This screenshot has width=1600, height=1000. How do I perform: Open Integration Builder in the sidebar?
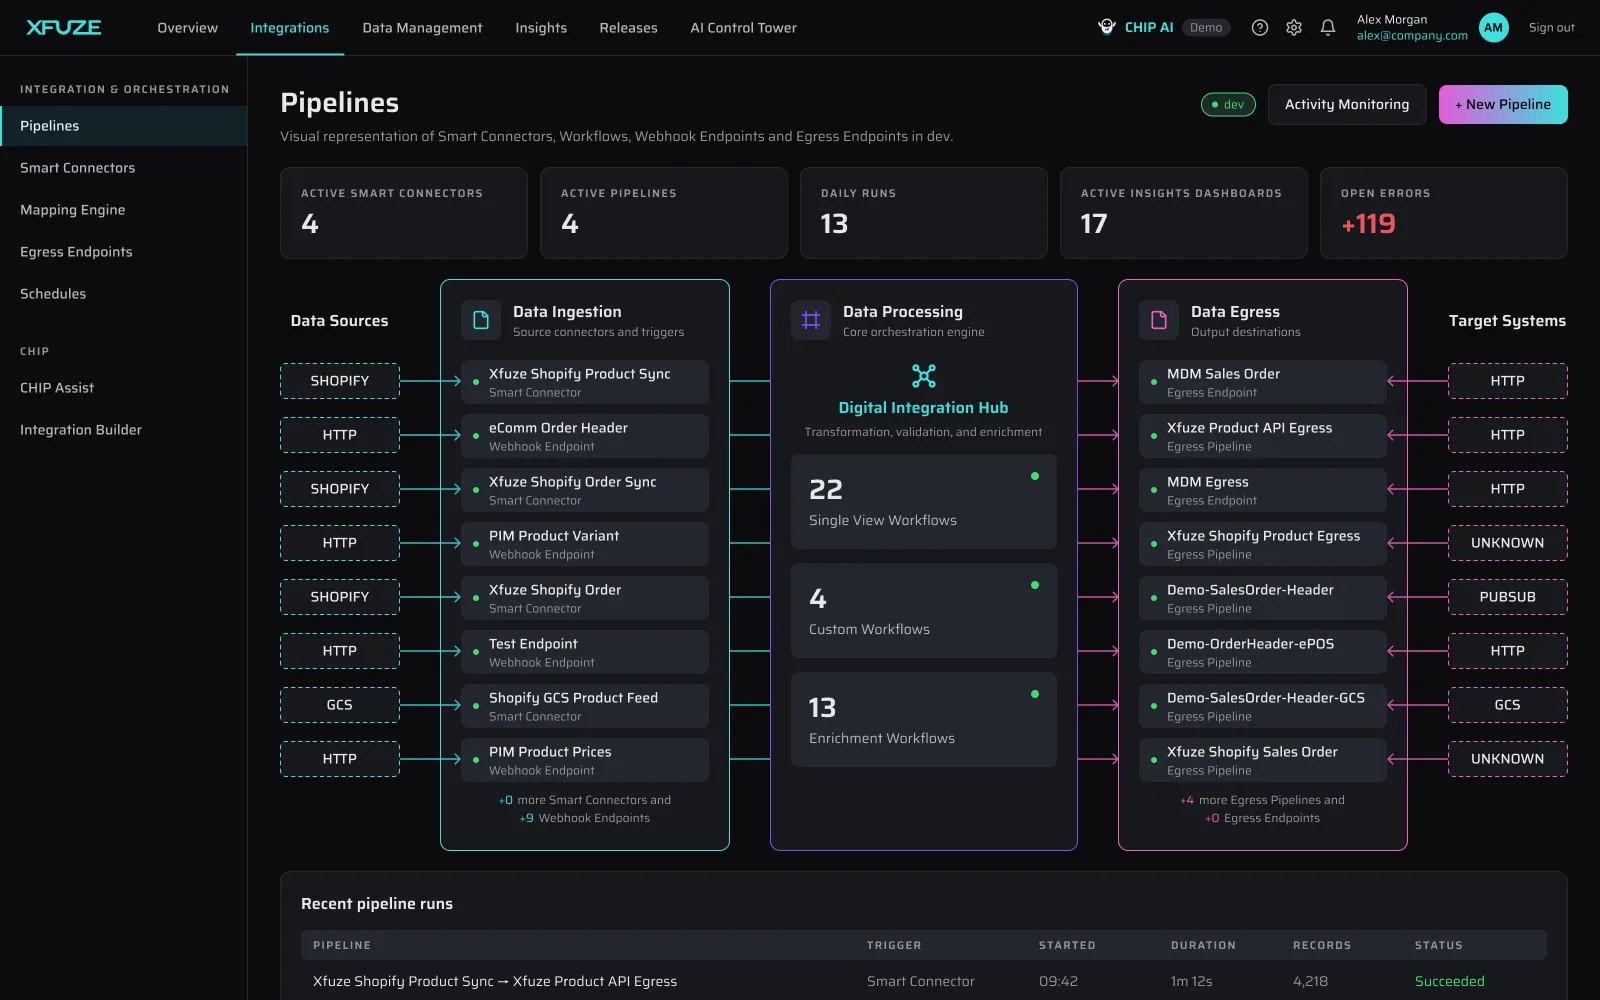tap(123, 430)
